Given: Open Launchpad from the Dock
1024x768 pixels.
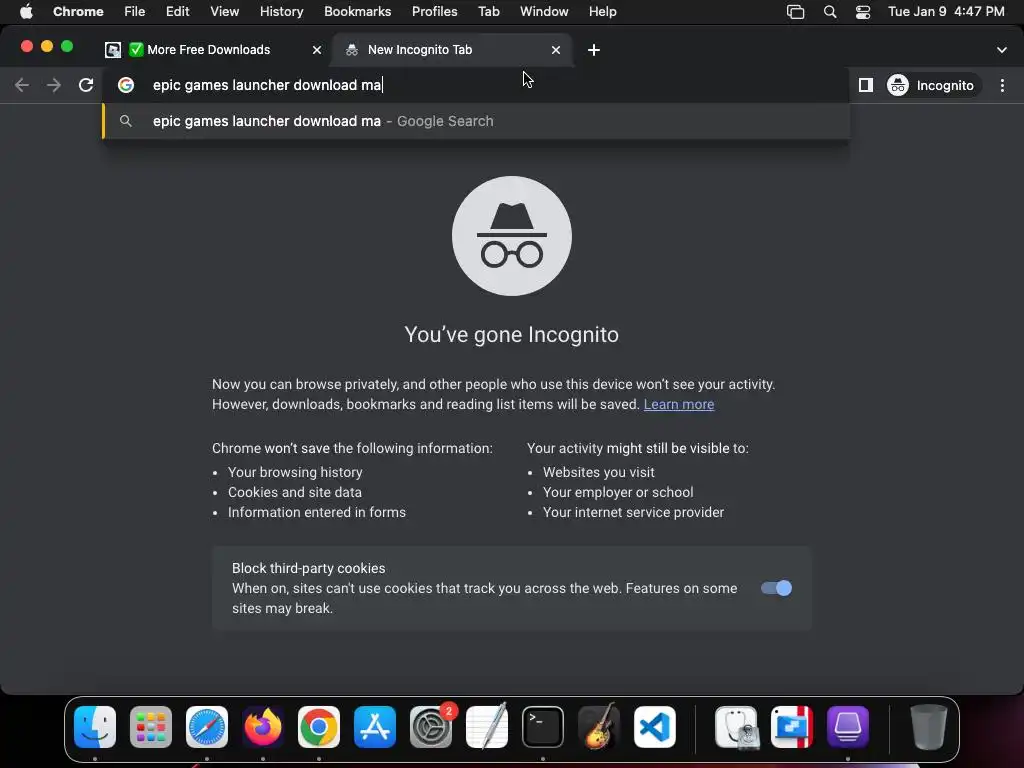Looking at the screenshot, I should click(x=151, y=727).
